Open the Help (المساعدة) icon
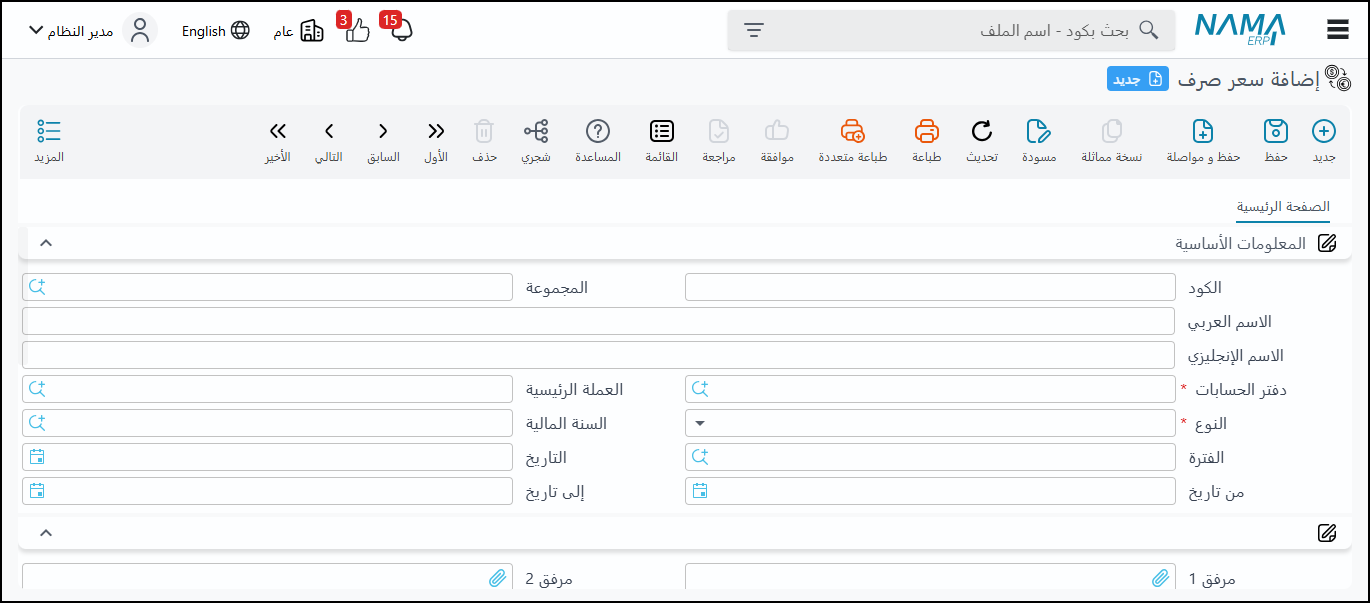The height and width of the screenshot is (603, 1370). (x=598, y=132)
